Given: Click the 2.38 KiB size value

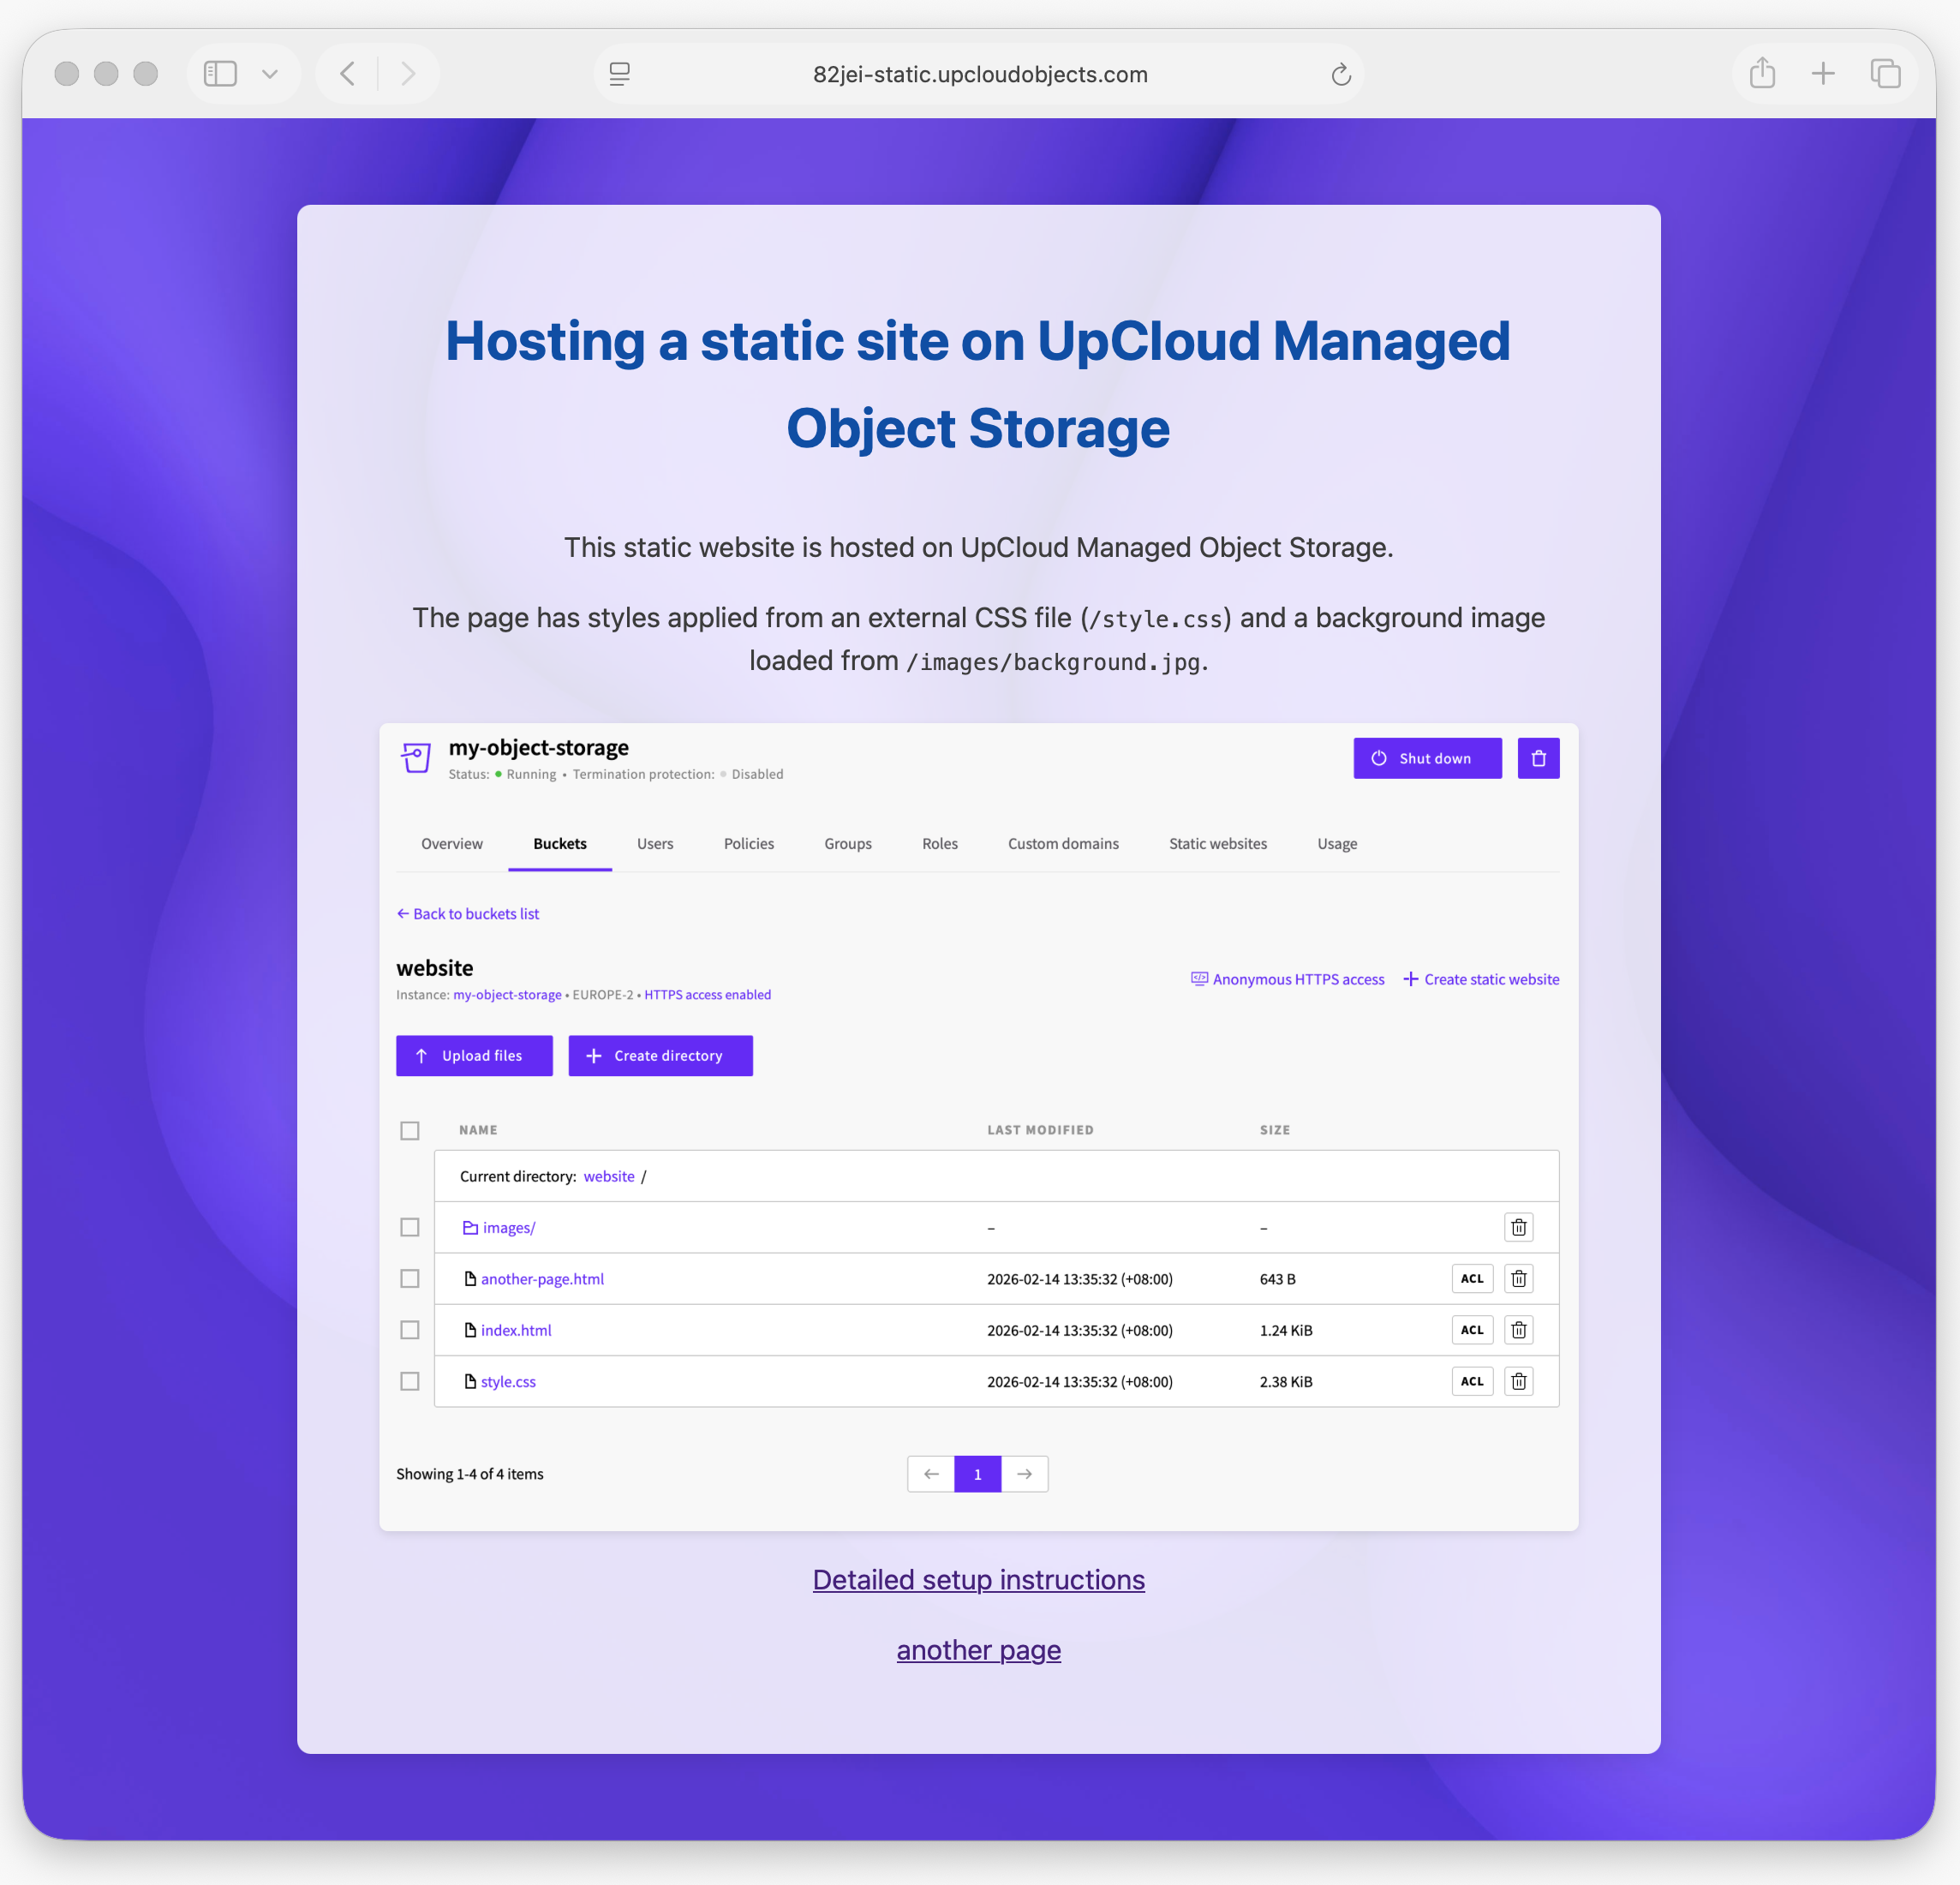Looking at the screenshot, I should click(1286, 1381).
